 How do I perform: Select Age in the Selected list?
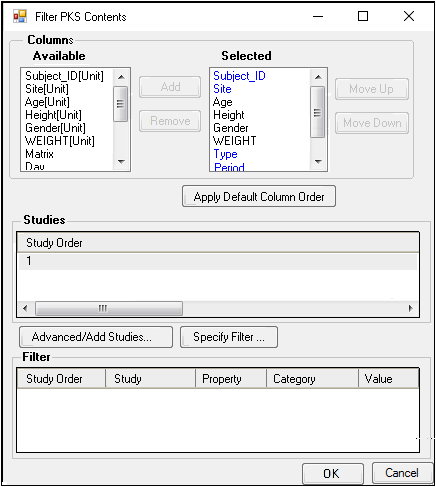pyautogui.click(x=223, y=102)
